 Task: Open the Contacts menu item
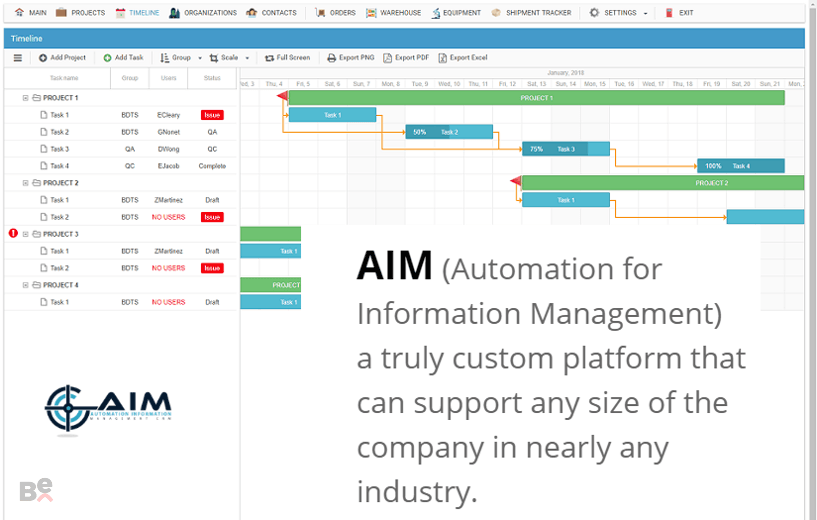271,13
